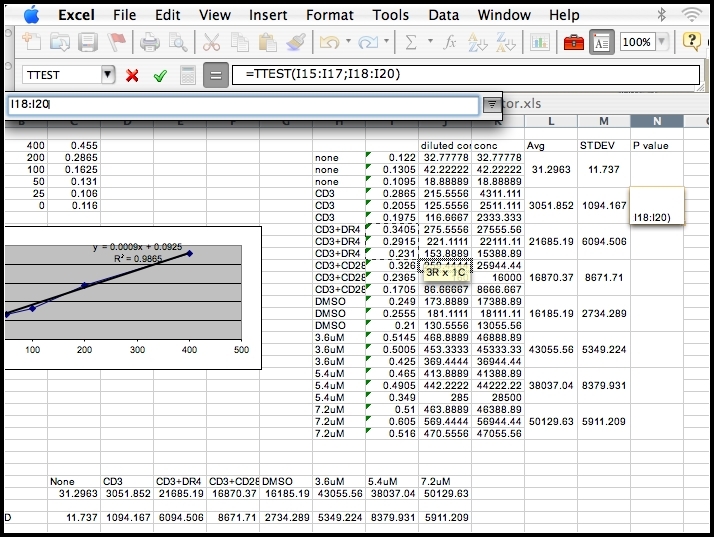Click the Format Painter brush icon
This screenshot has width=714, height=537.
pyautogui.click(x=295, y=42)
